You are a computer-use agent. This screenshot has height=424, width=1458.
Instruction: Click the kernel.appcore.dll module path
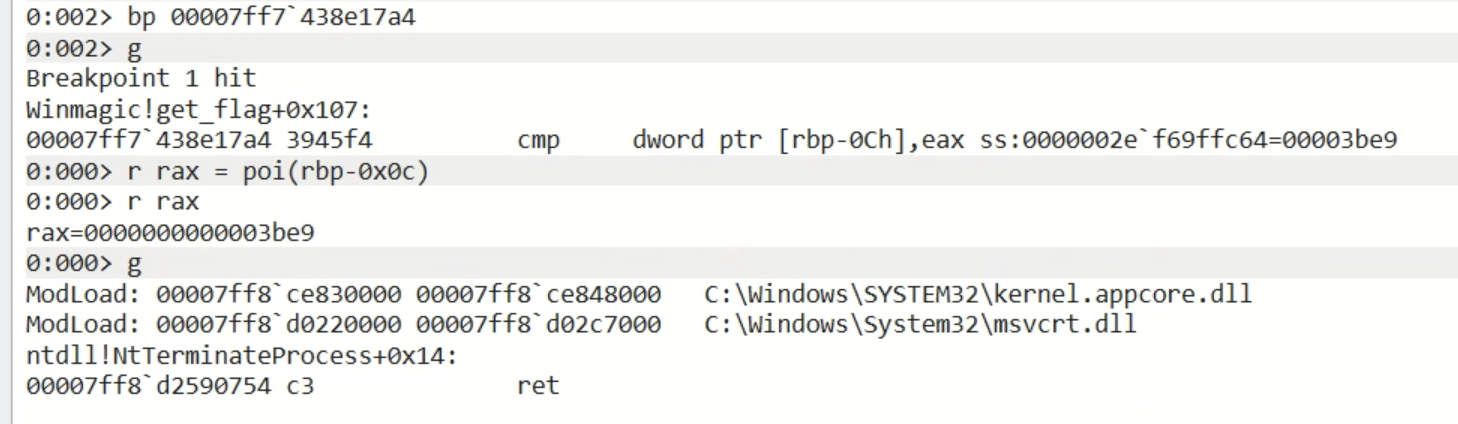[x=978, y=295]
